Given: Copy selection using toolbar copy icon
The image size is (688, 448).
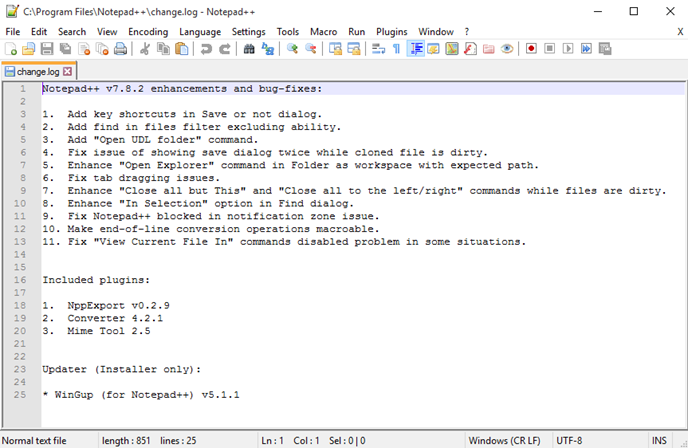Looking at the screenshot, I should coord(163,49).
